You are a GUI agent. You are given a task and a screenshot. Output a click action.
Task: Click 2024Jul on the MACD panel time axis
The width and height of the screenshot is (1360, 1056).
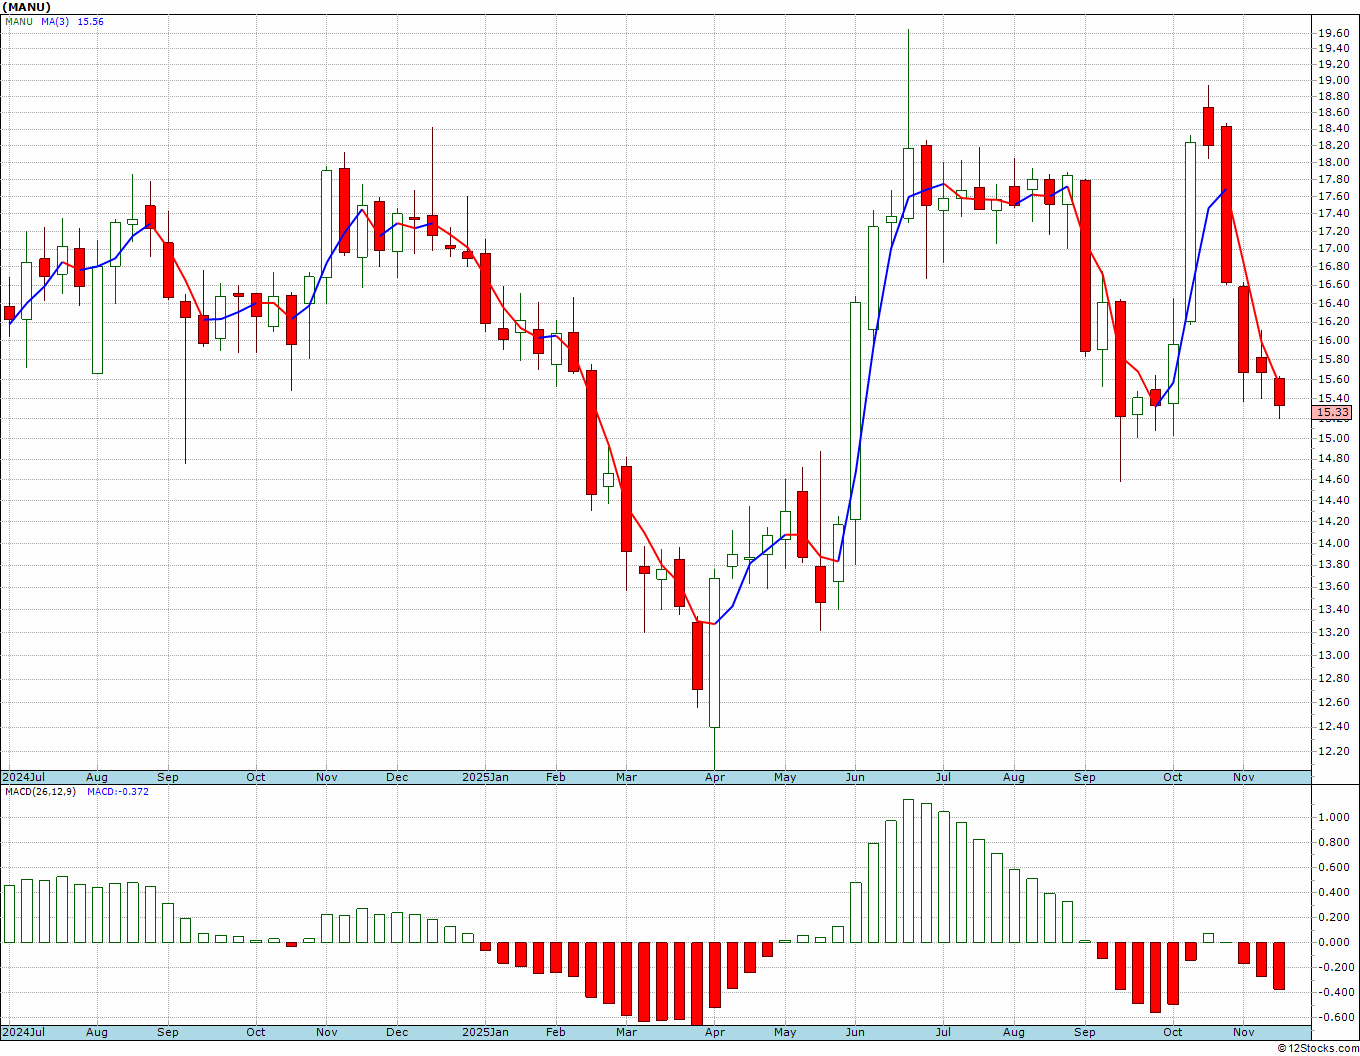coord(24,1032)
